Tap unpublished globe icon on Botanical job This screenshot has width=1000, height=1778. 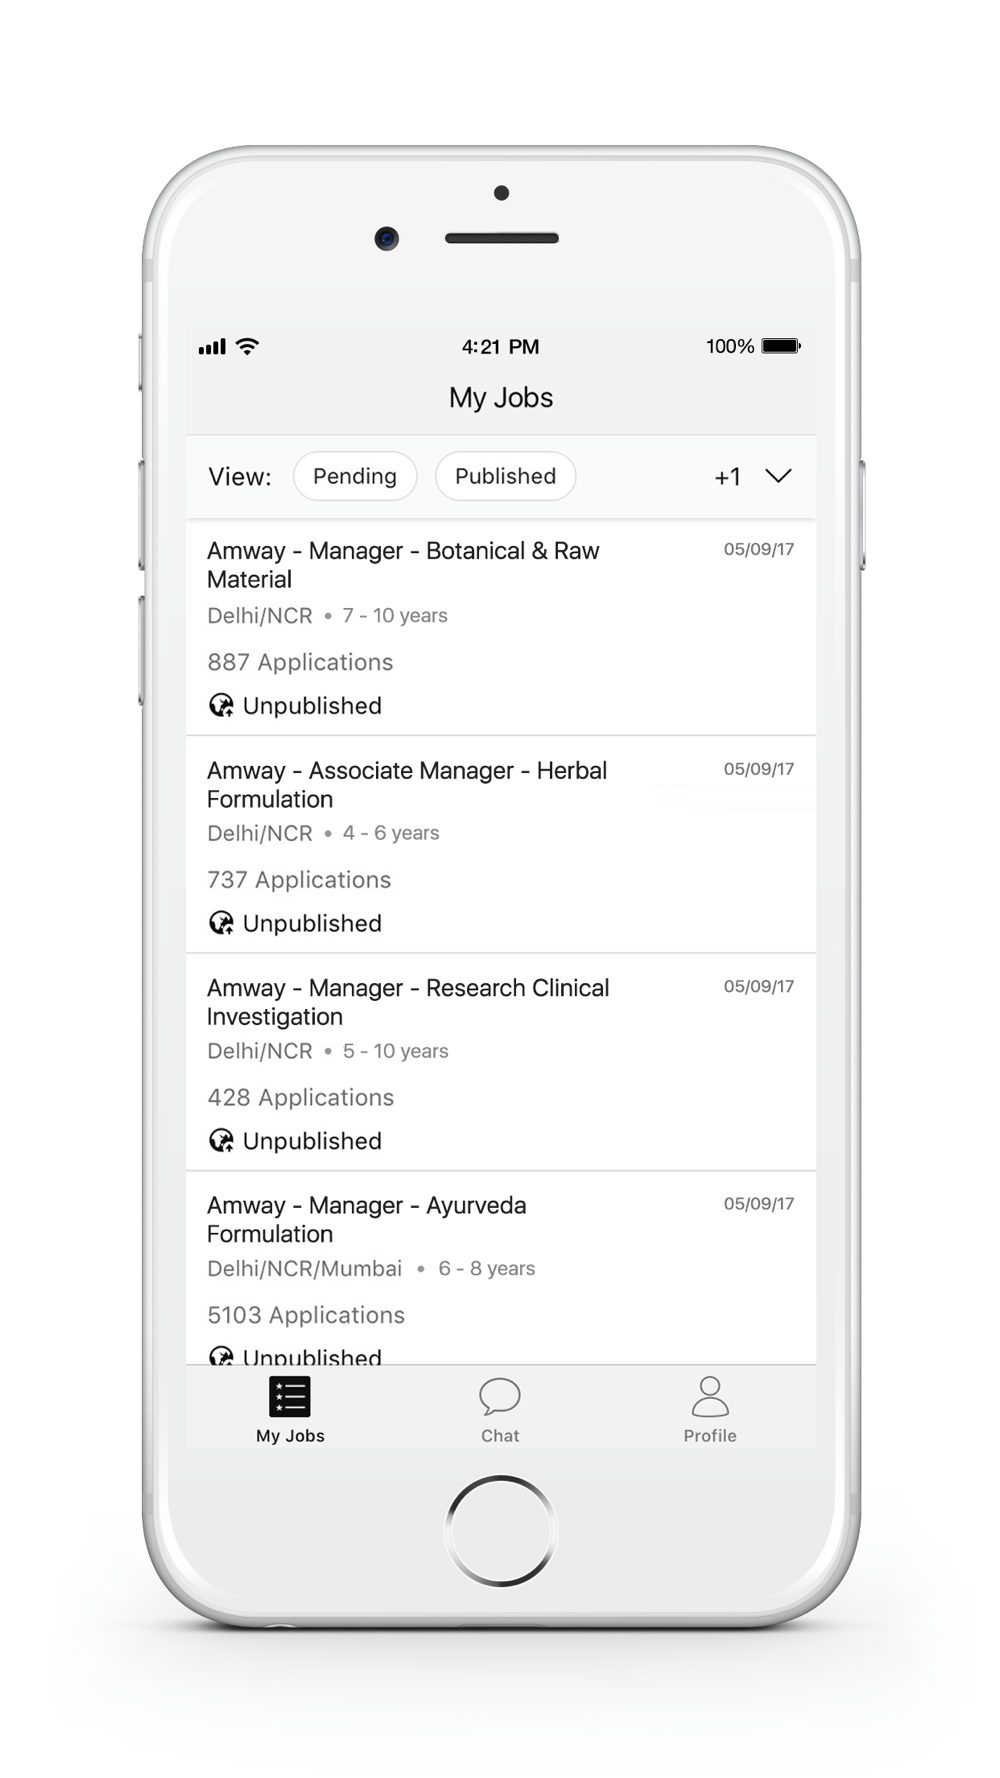click(221, 706)
